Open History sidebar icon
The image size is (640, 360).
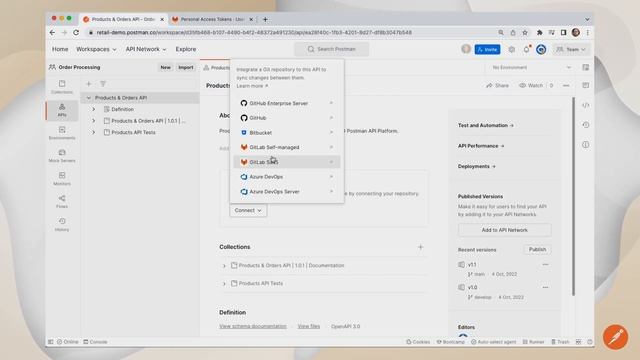click(62, 224)
